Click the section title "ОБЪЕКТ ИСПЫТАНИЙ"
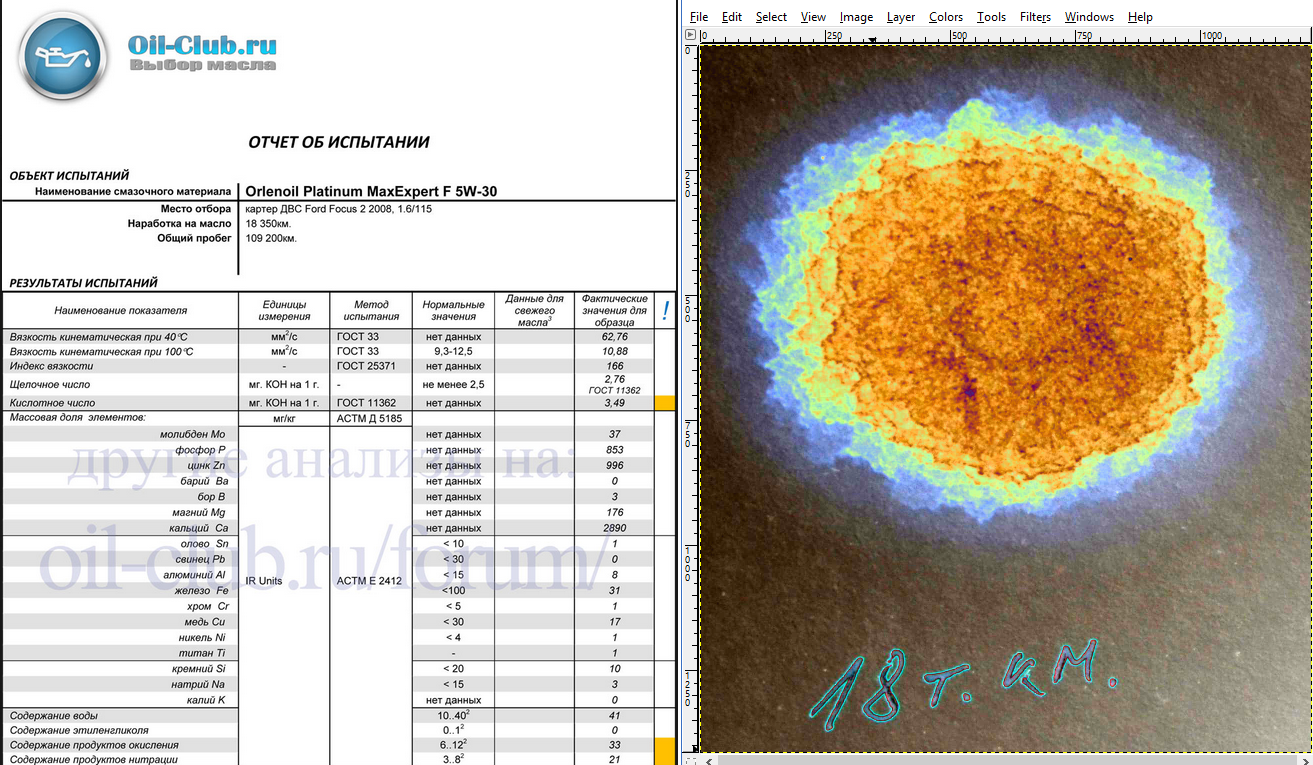The height and width of the screenshot is (765, 1313). point(69,175)
